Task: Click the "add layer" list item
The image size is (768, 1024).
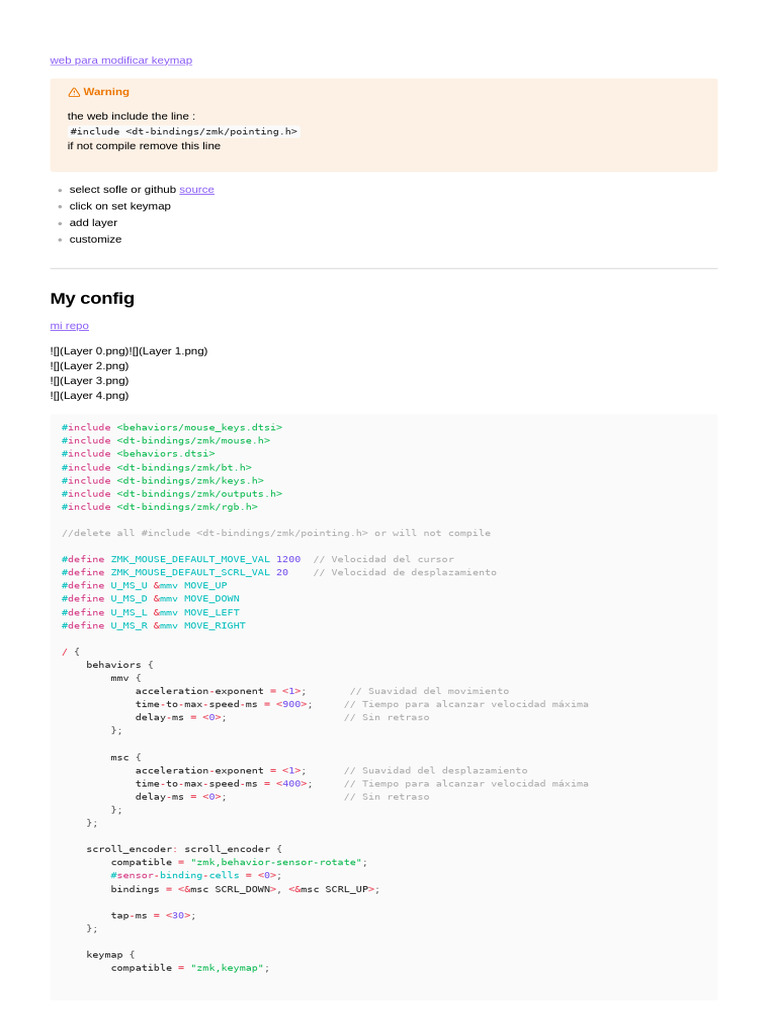Action: (x=93, y=223)
